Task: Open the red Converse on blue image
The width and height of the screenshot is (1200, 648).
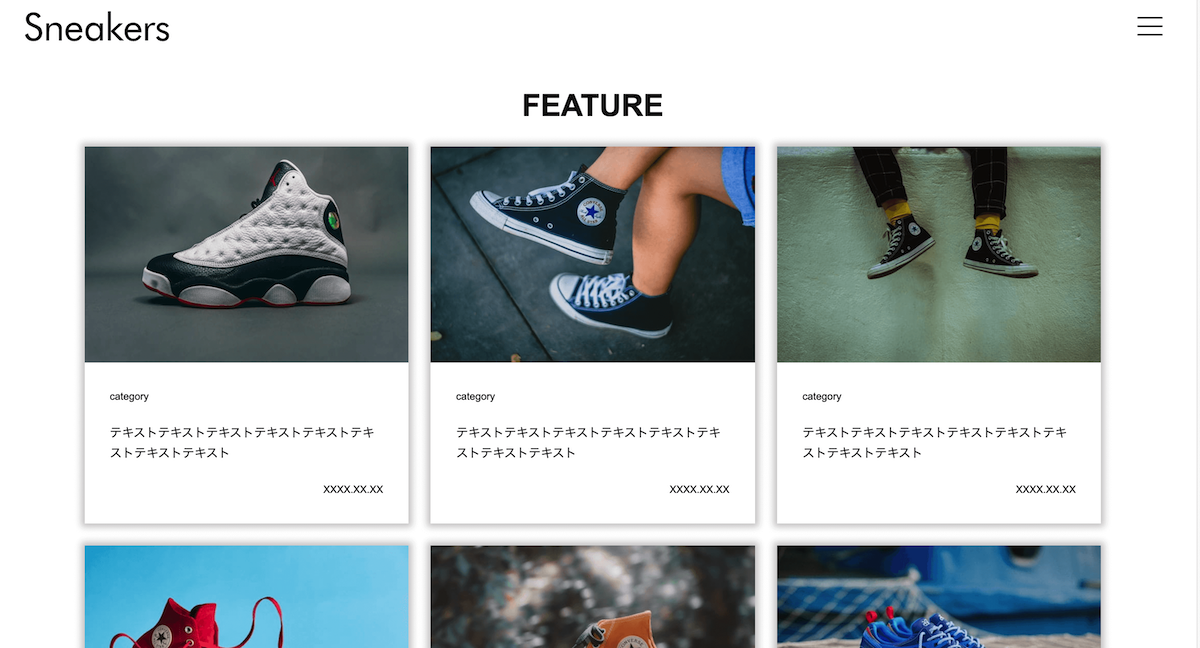Action: tap(247, 596)
